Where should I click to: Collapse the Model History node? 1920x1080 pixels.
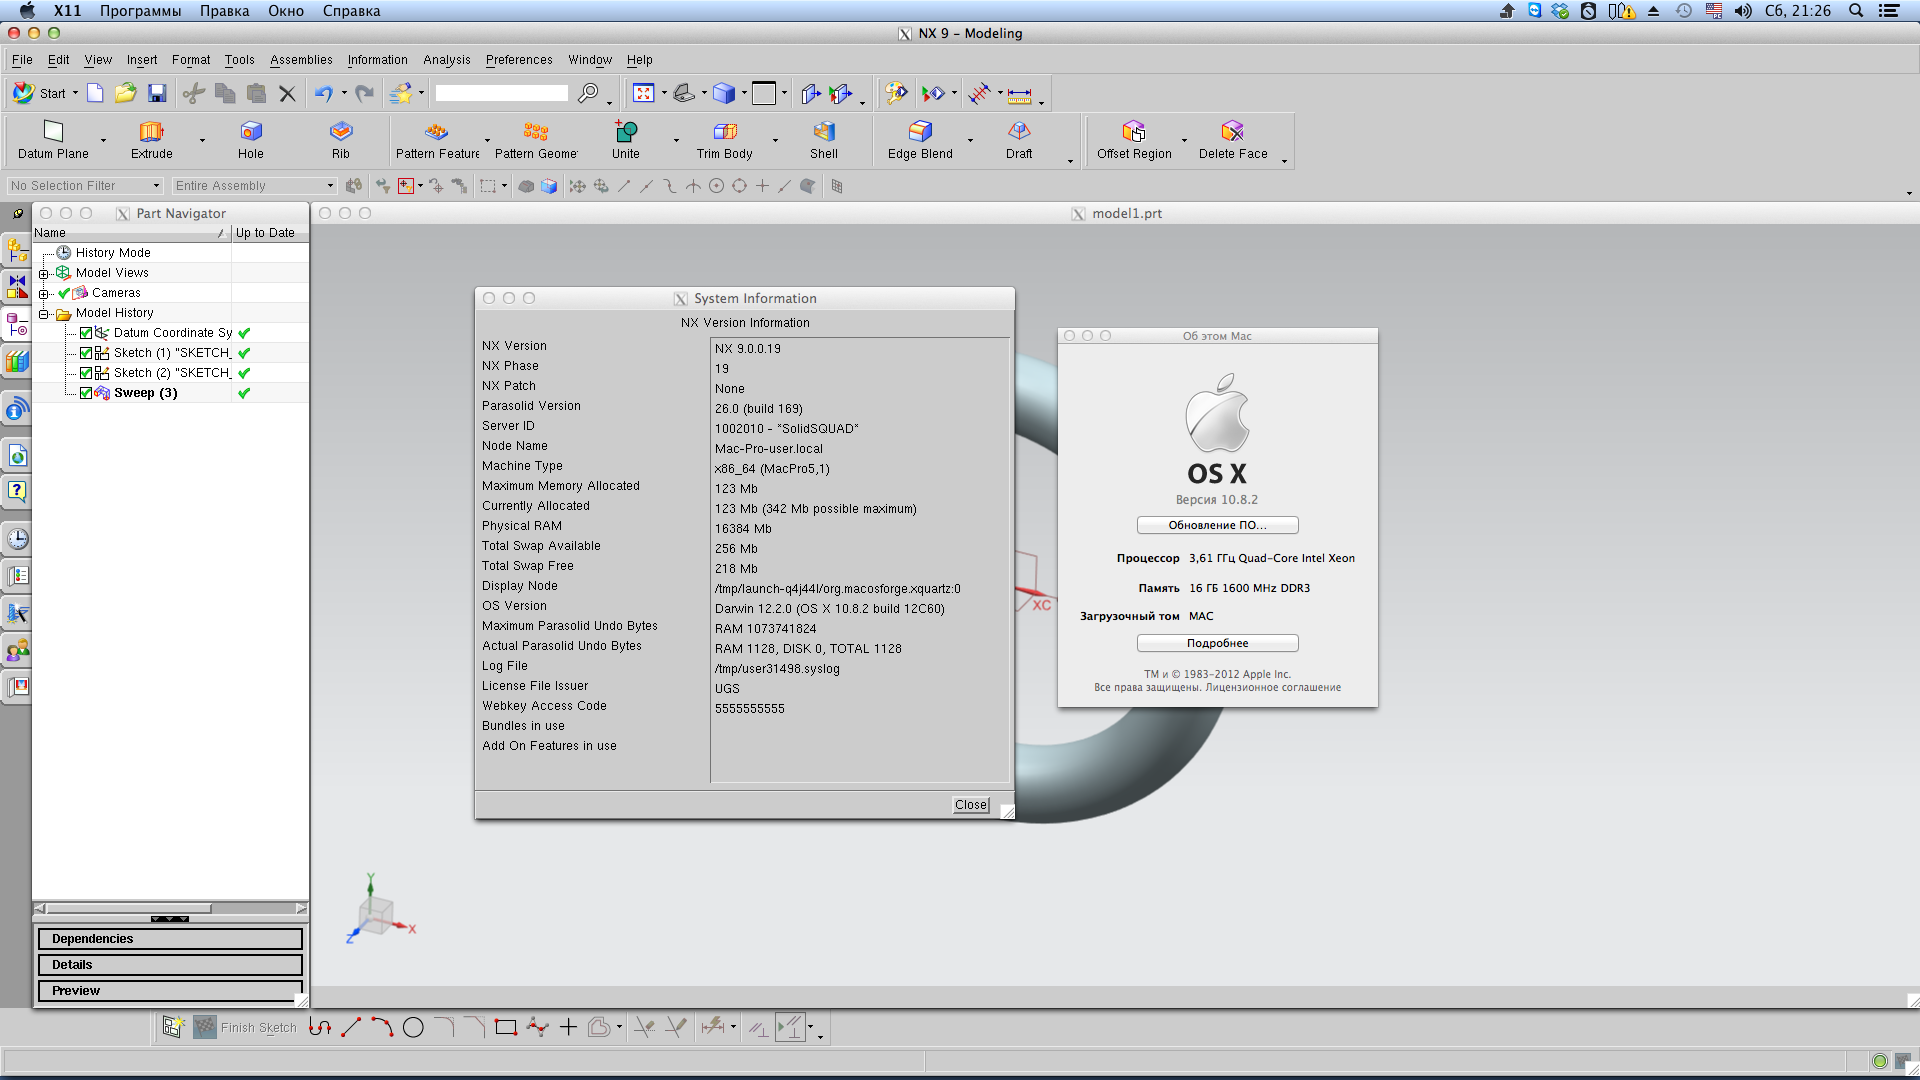pos(43,314)
